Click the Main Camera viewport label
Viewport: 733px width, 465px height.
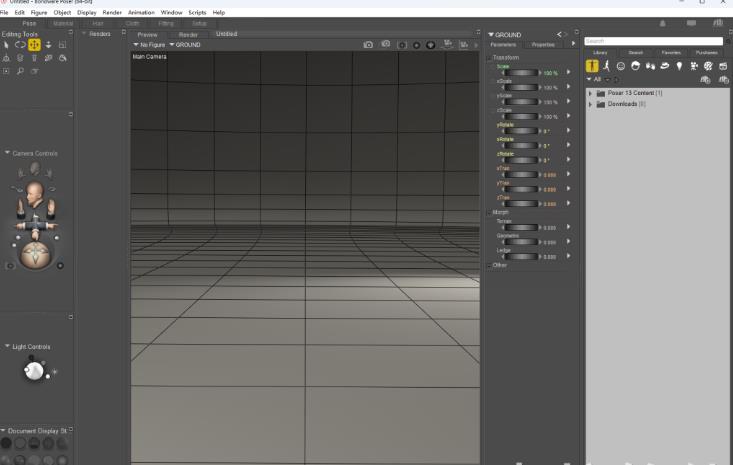point(149,57)
